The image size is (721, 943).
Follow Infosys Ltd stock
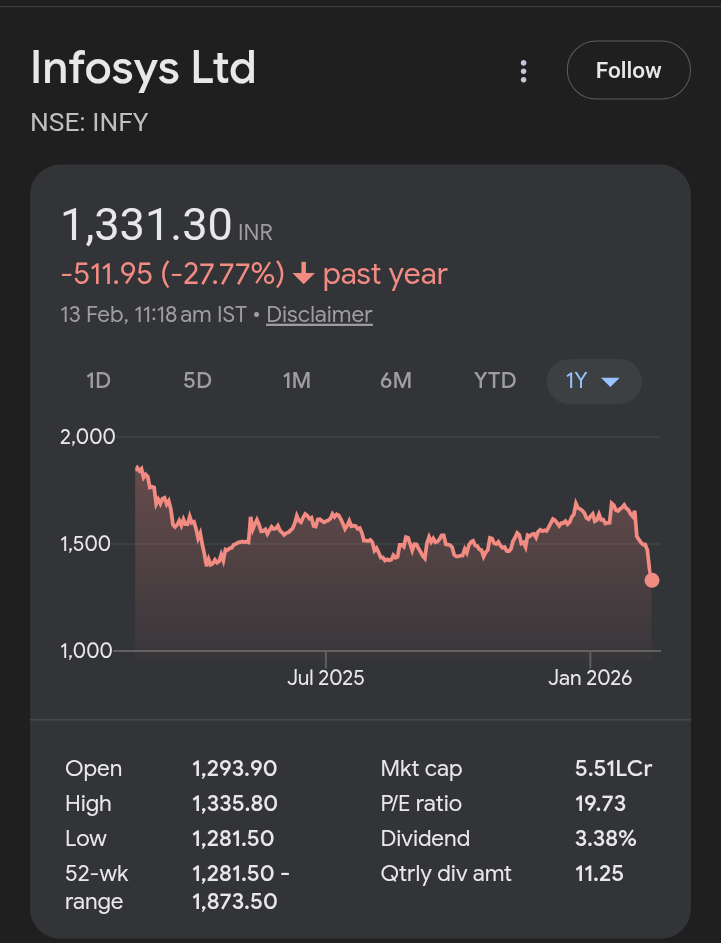(x=628, y=71)
